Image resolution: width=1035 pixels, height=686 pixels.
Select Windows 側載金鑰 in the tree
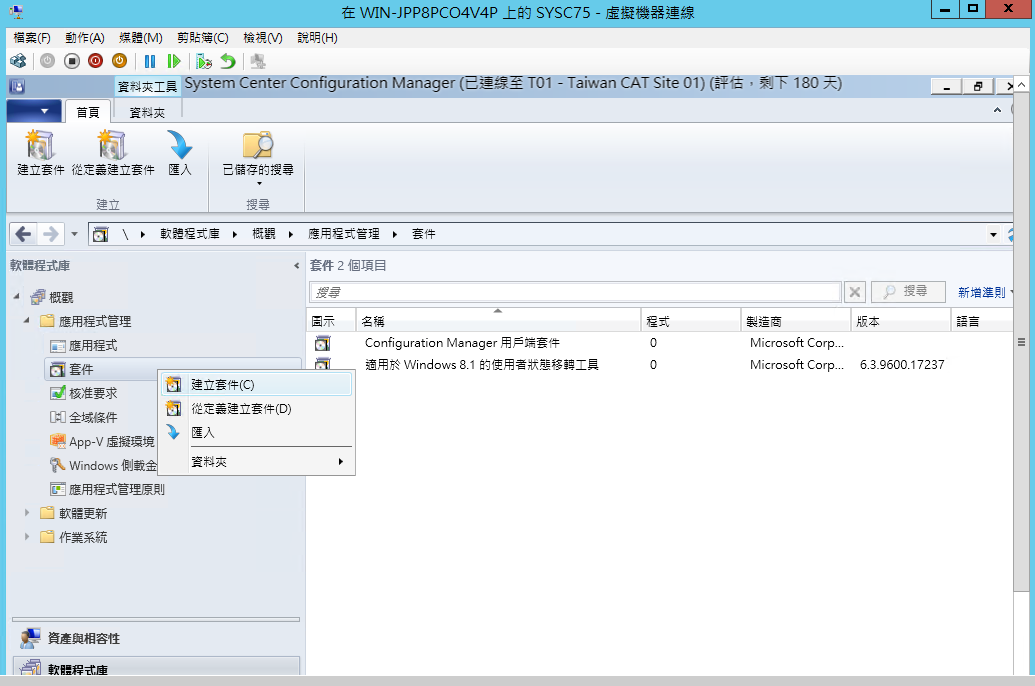pos(104,465)
